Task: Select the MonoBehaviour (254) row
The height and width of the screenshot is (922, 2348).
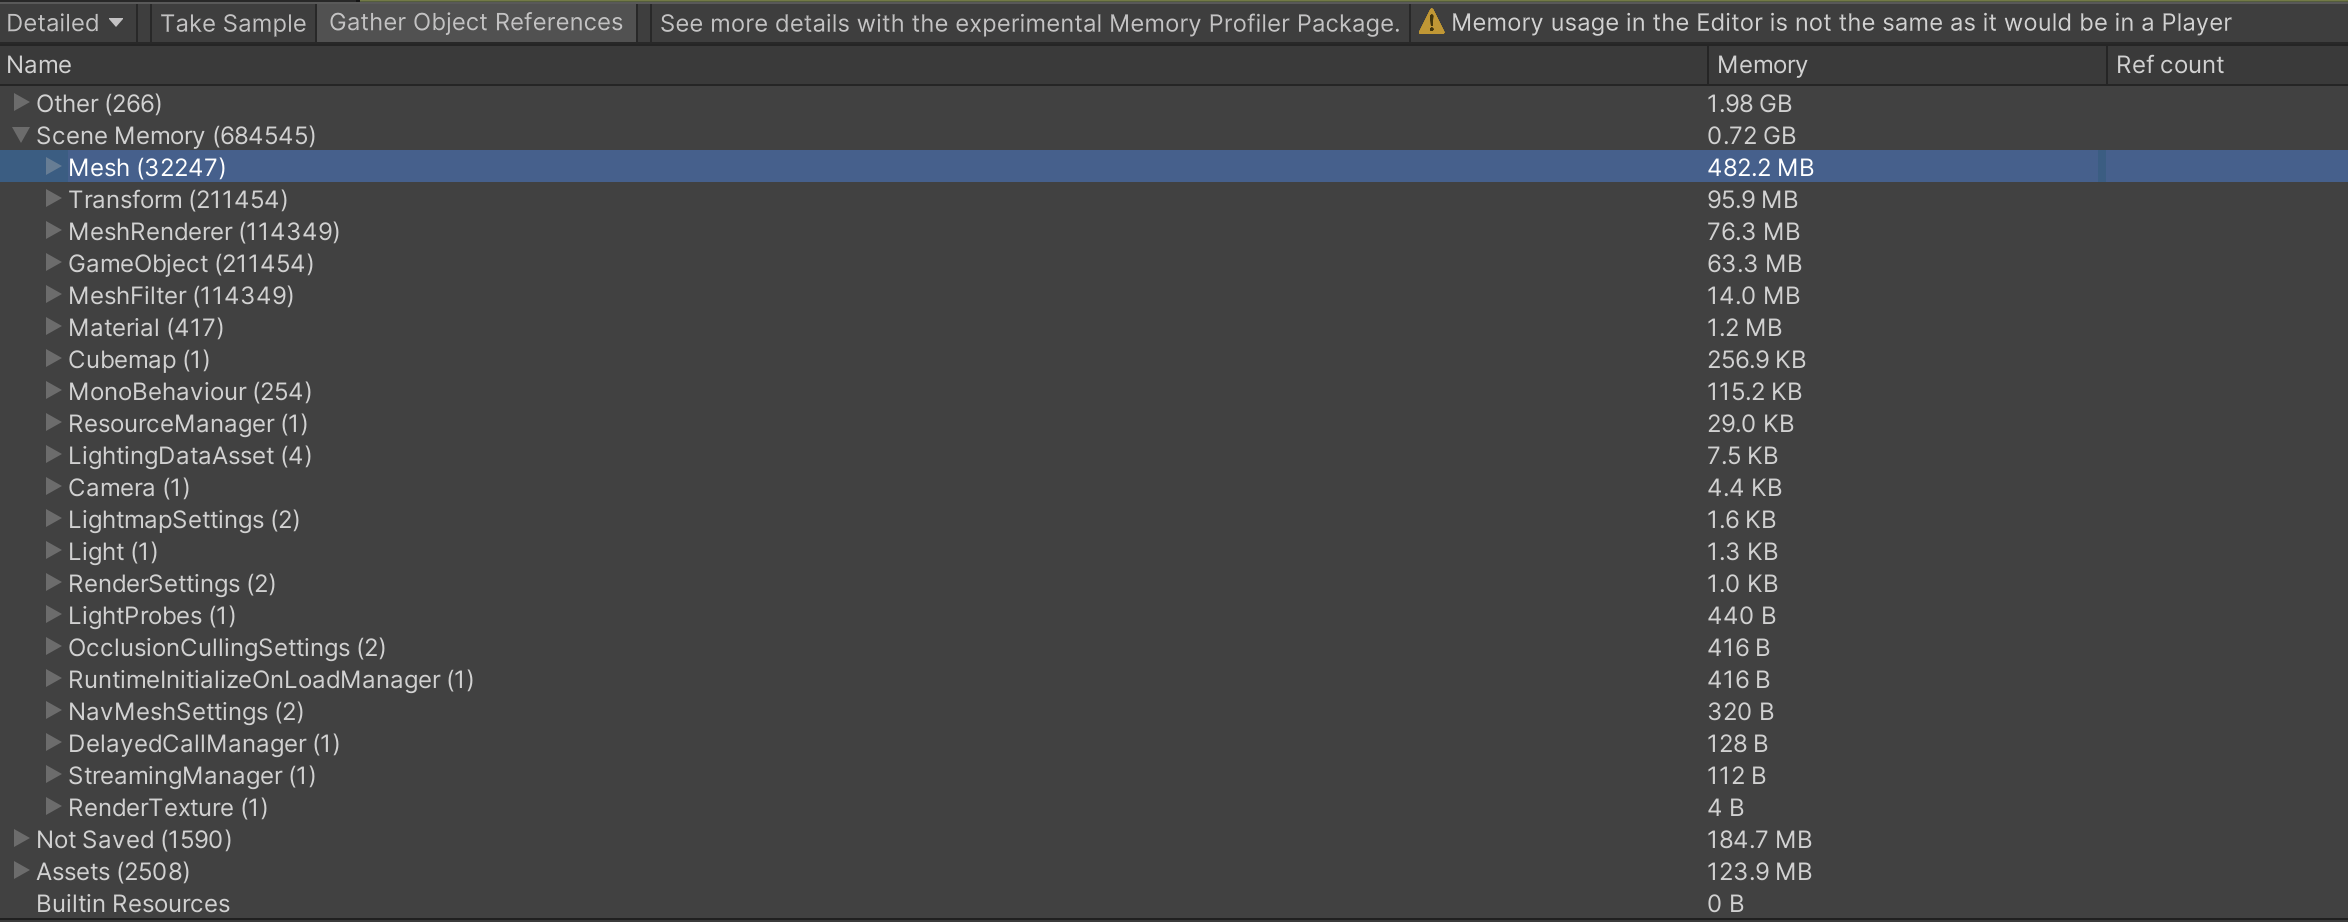Action: pyautogui.click(x=188, y=391)
